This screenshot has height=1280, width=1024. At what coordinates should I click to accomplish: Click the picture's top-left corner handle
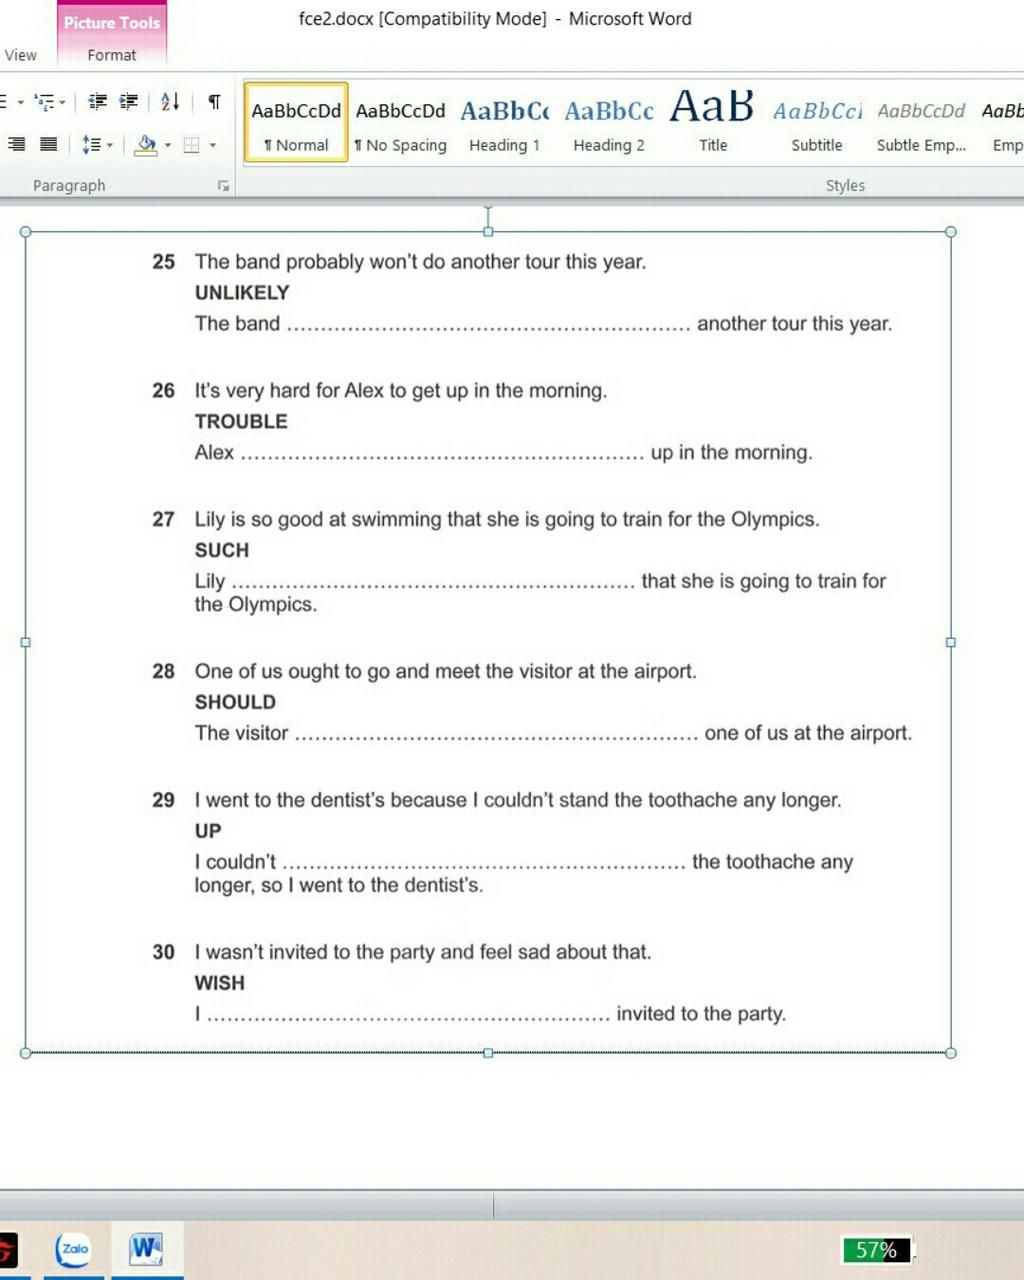click(26, 232)
